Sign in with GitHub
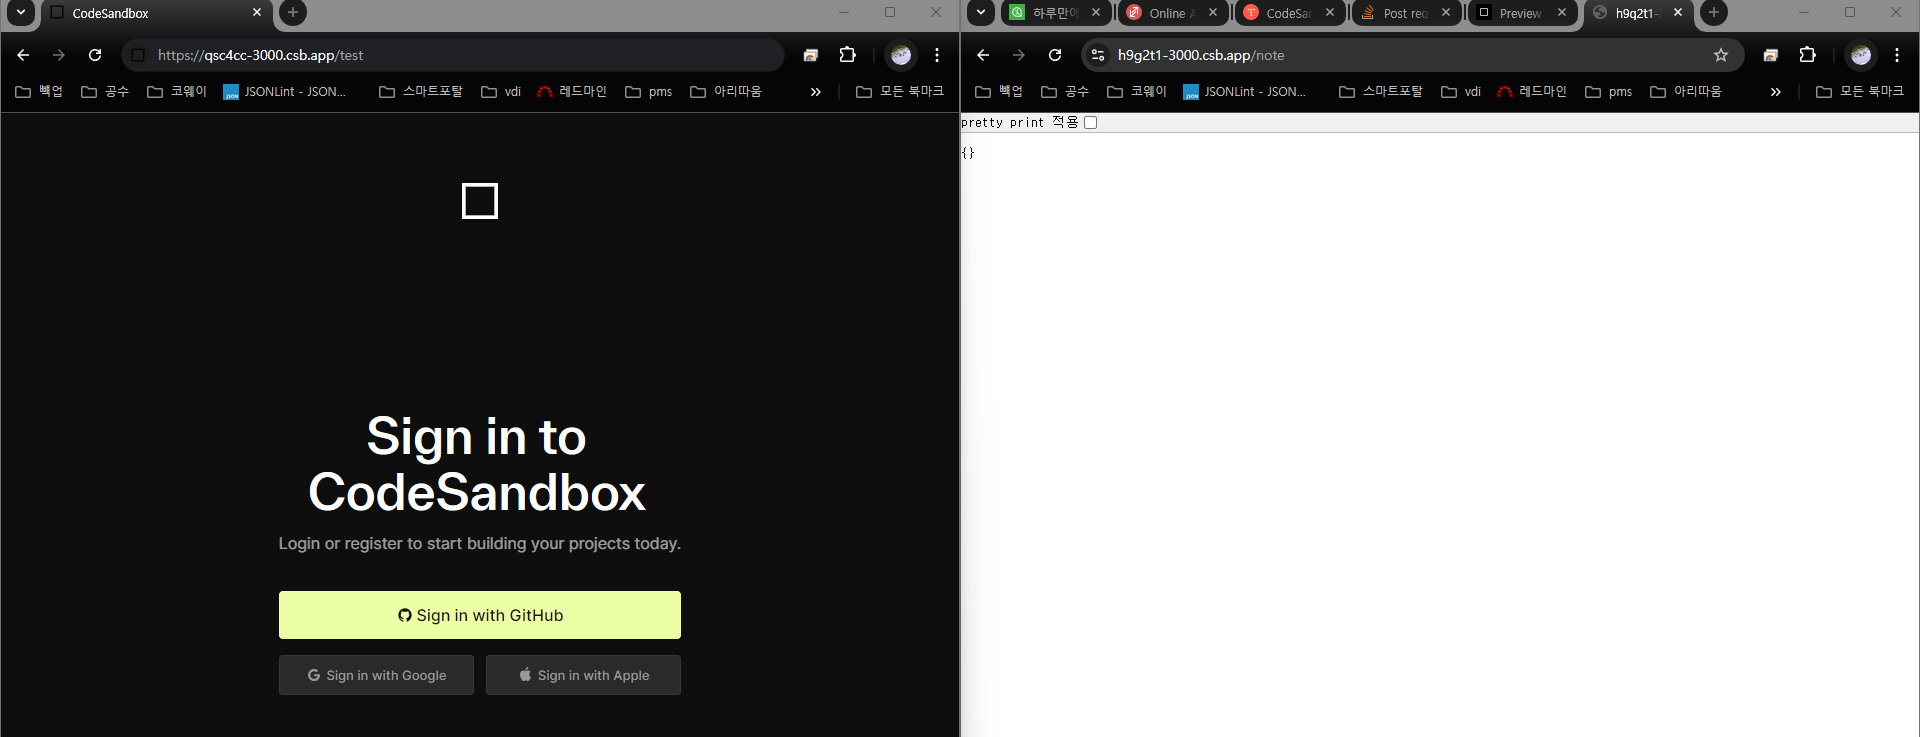The height and width of the screenshot is (737, 1920). (480, 615)
